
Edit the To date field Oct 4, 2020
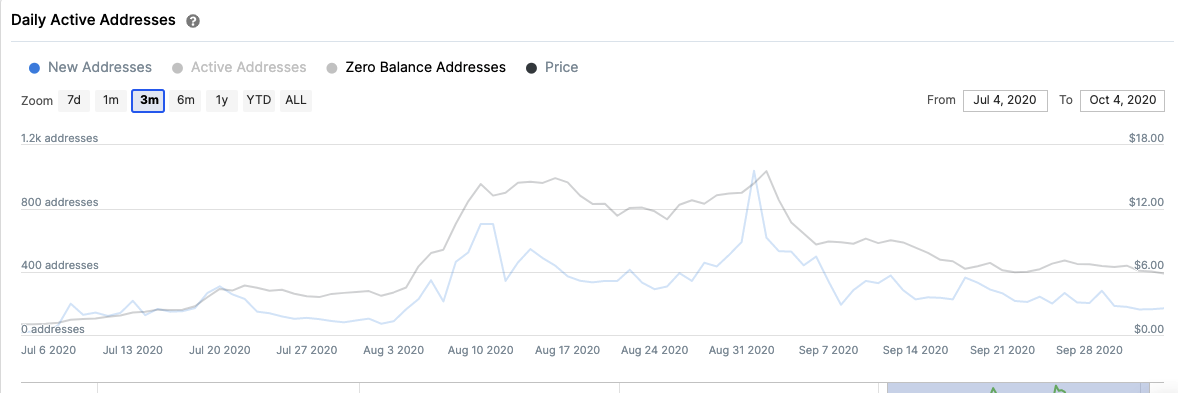coord(1122,101)
